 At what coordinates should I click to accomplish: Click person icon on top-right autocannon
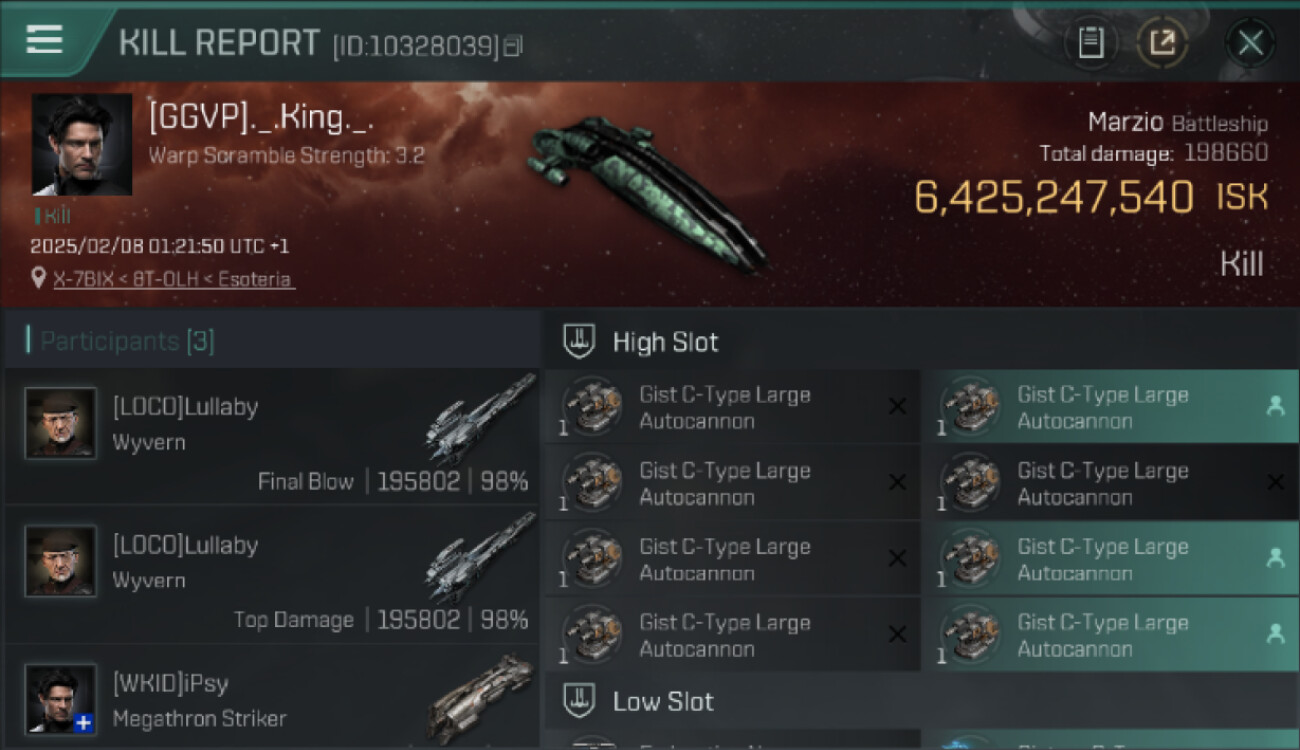click(1275, 406)
